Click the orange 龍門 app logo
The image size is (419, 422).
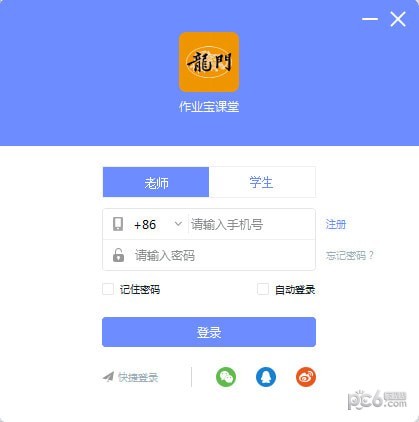tap(209, 62)
